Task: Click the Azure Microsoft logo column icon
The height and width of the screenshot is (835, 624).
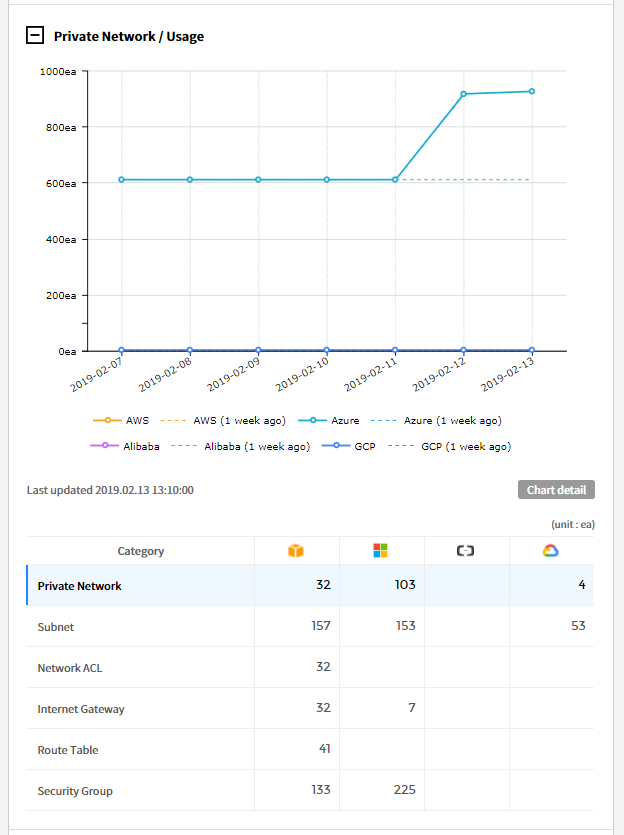Action: tap(380, 551)
